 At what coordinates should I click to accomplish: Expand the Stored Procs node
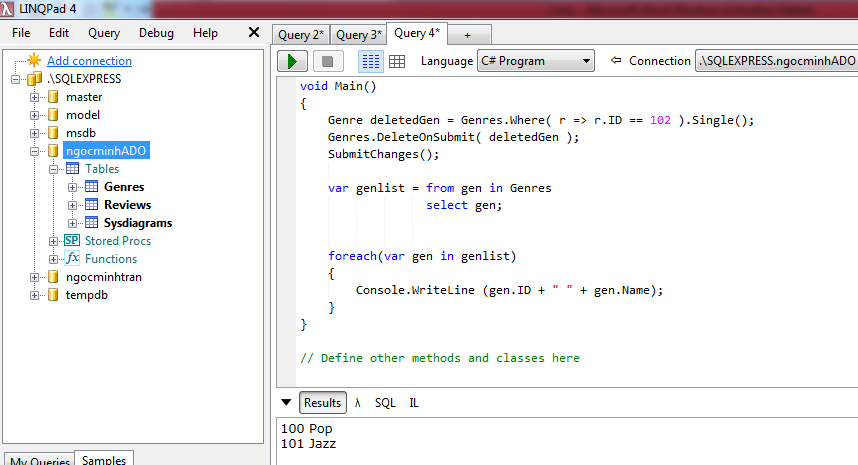coord(53,241)
